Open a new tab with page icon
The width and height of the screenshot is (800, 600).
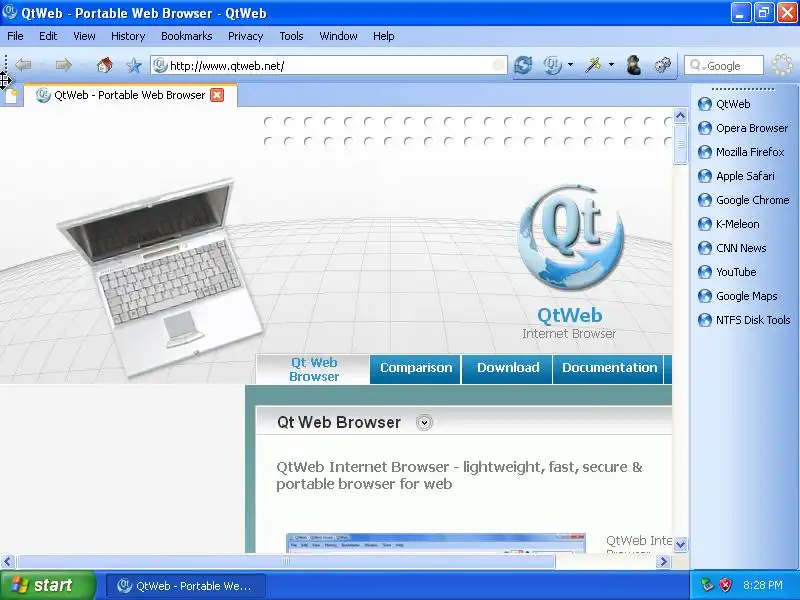(11, 95)
